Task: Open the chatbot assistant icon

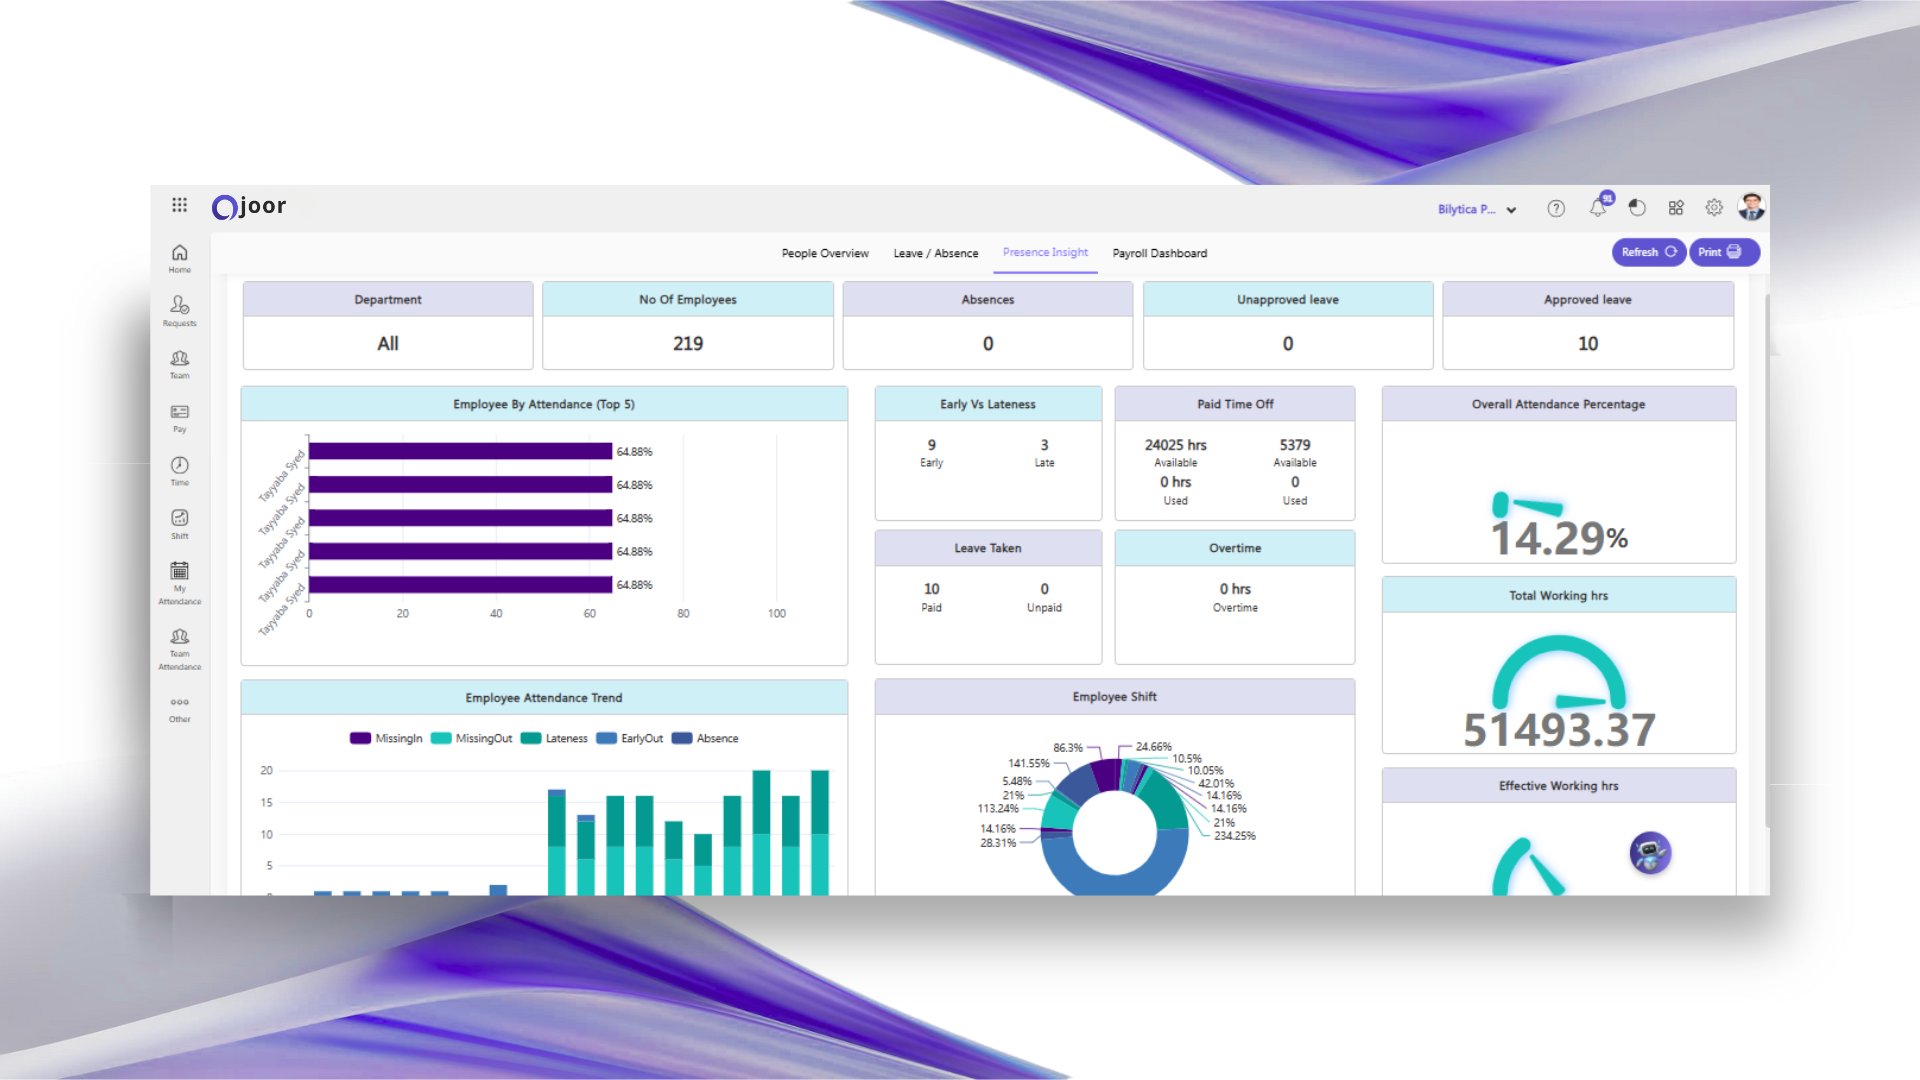Action: tap(1650, 853)
